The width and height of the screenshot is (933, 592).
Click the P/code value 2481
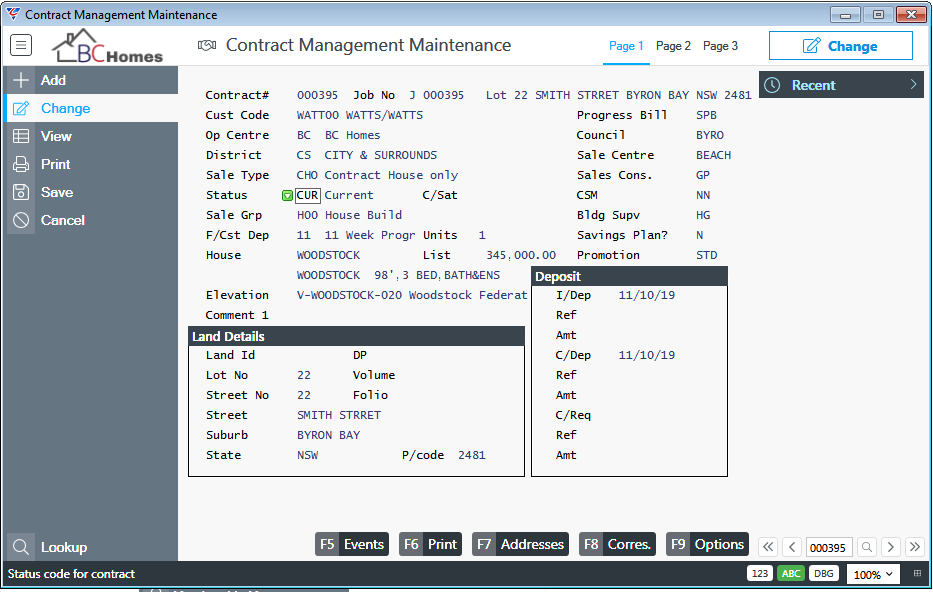pyautogui.click(x=472, y=455)
